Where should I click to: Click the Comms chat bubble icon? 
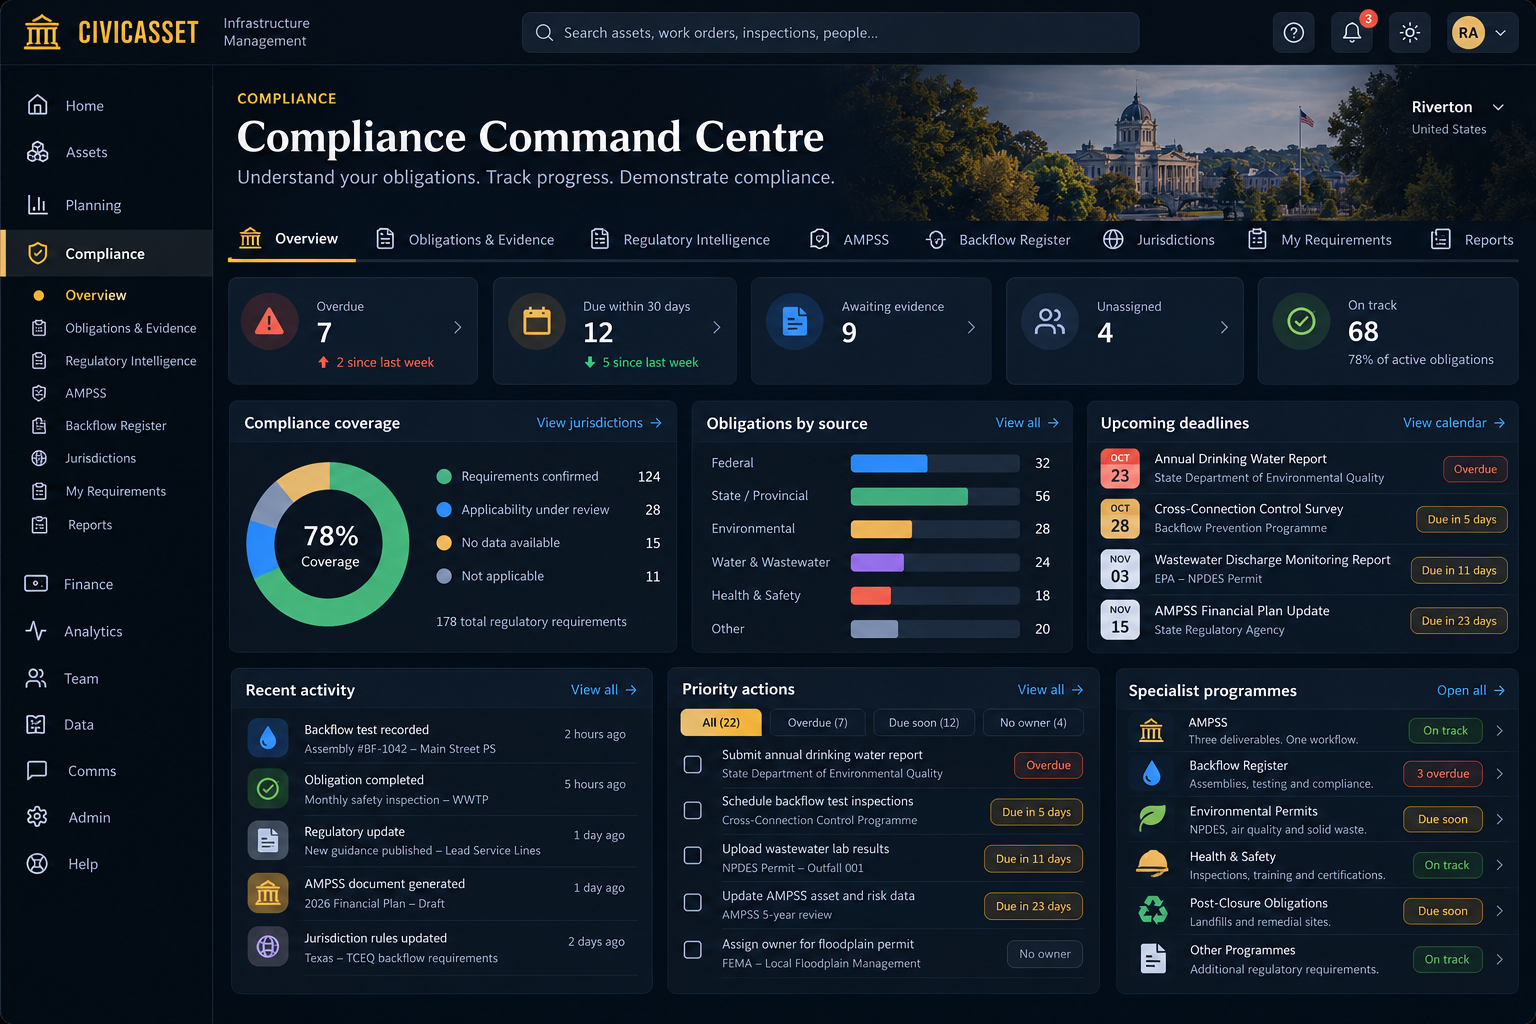[37, 770]
